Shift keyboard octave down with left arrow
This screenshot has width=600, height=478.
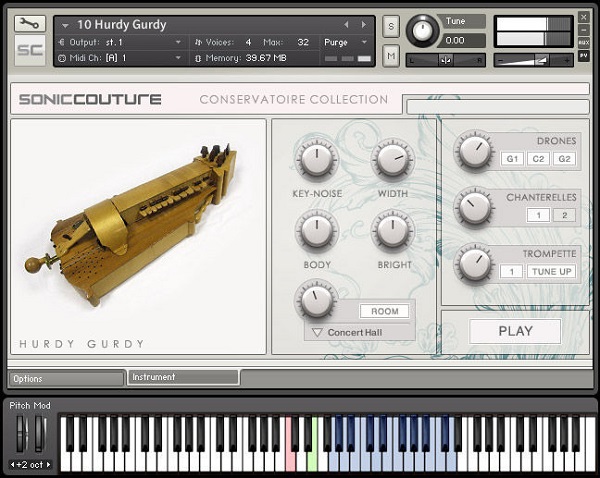click(12, 465)
